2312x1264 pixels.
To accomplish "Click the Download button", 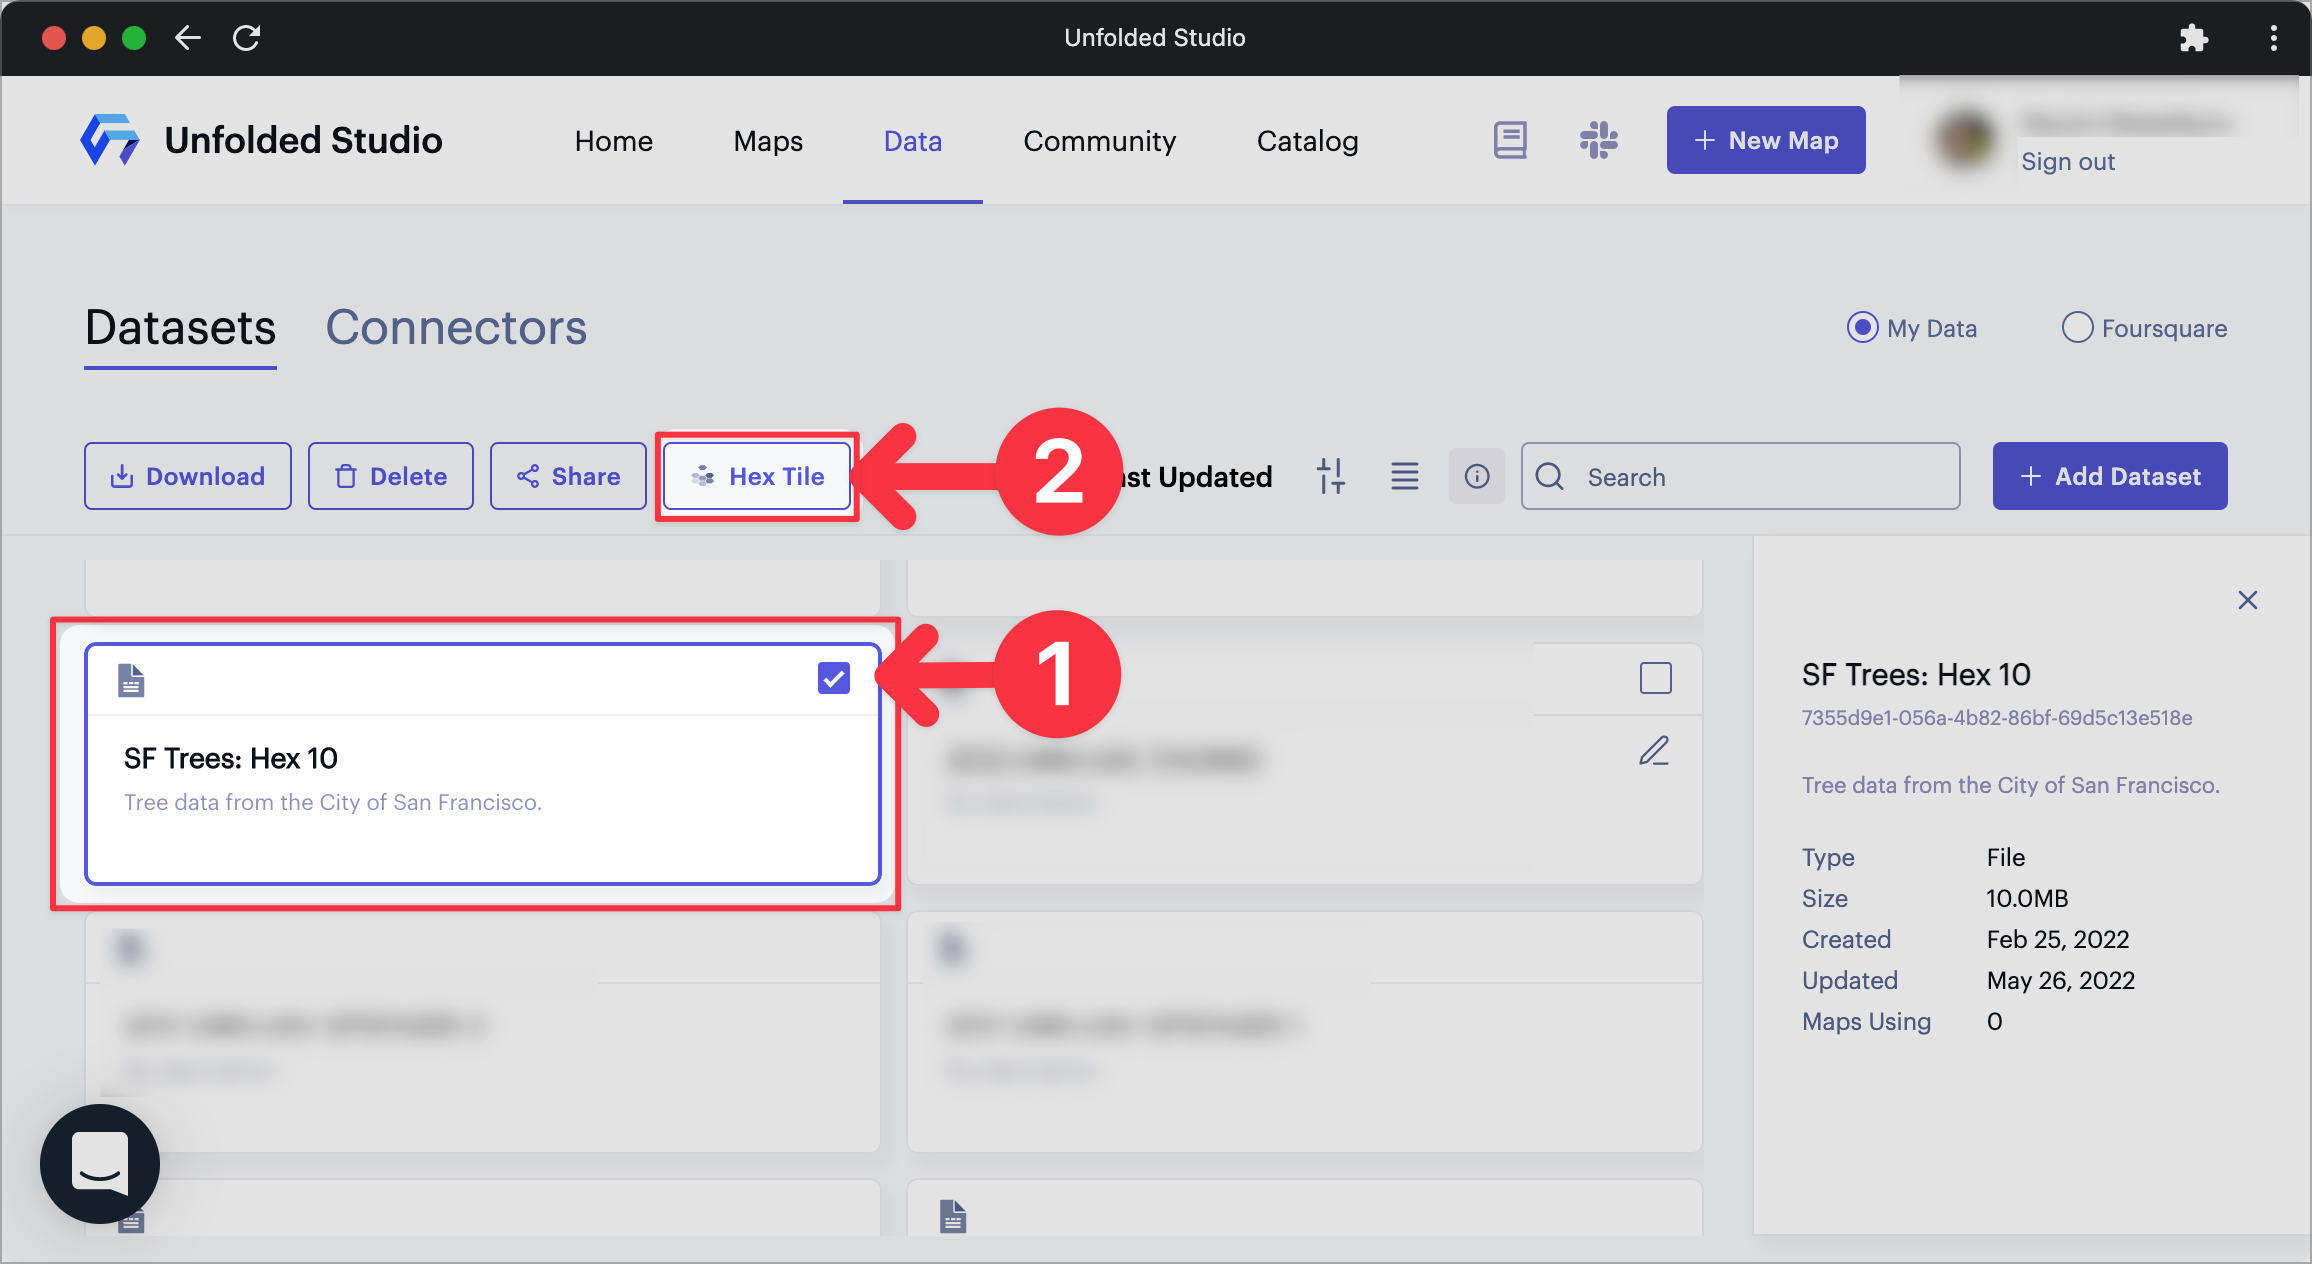I will coord(188,476).
